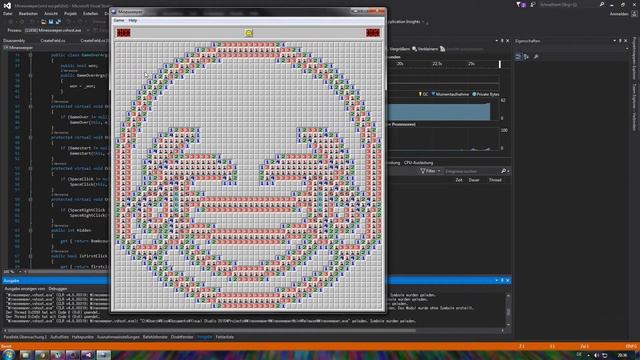The width and height of the screenshot is (640, 360).
Task: Click the property pages wrench icon in Eigenschaften
Action: coord(536,57)
